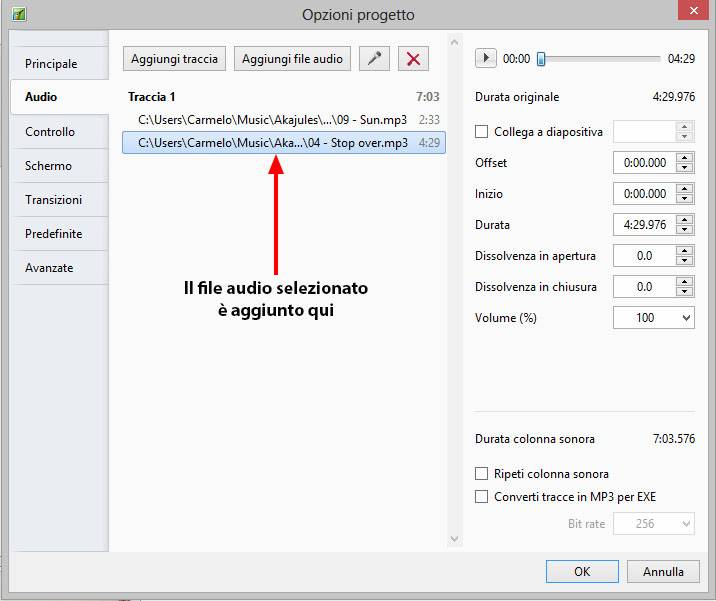Decrease Dissolvenza in apertura with down arrow
Image resolution: width=716 pixels, height=601 pixels.
pos(684,261)
